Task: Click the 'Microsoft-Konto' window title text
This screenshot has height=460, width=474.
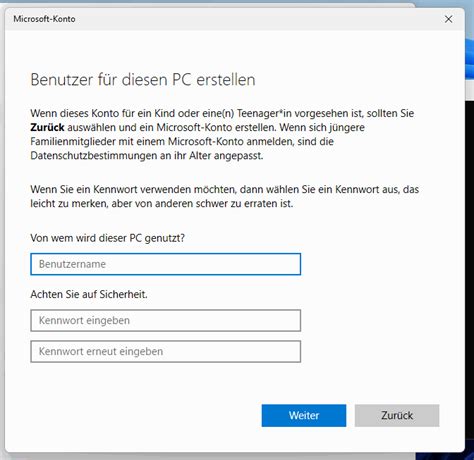Action: pos(44,19)
